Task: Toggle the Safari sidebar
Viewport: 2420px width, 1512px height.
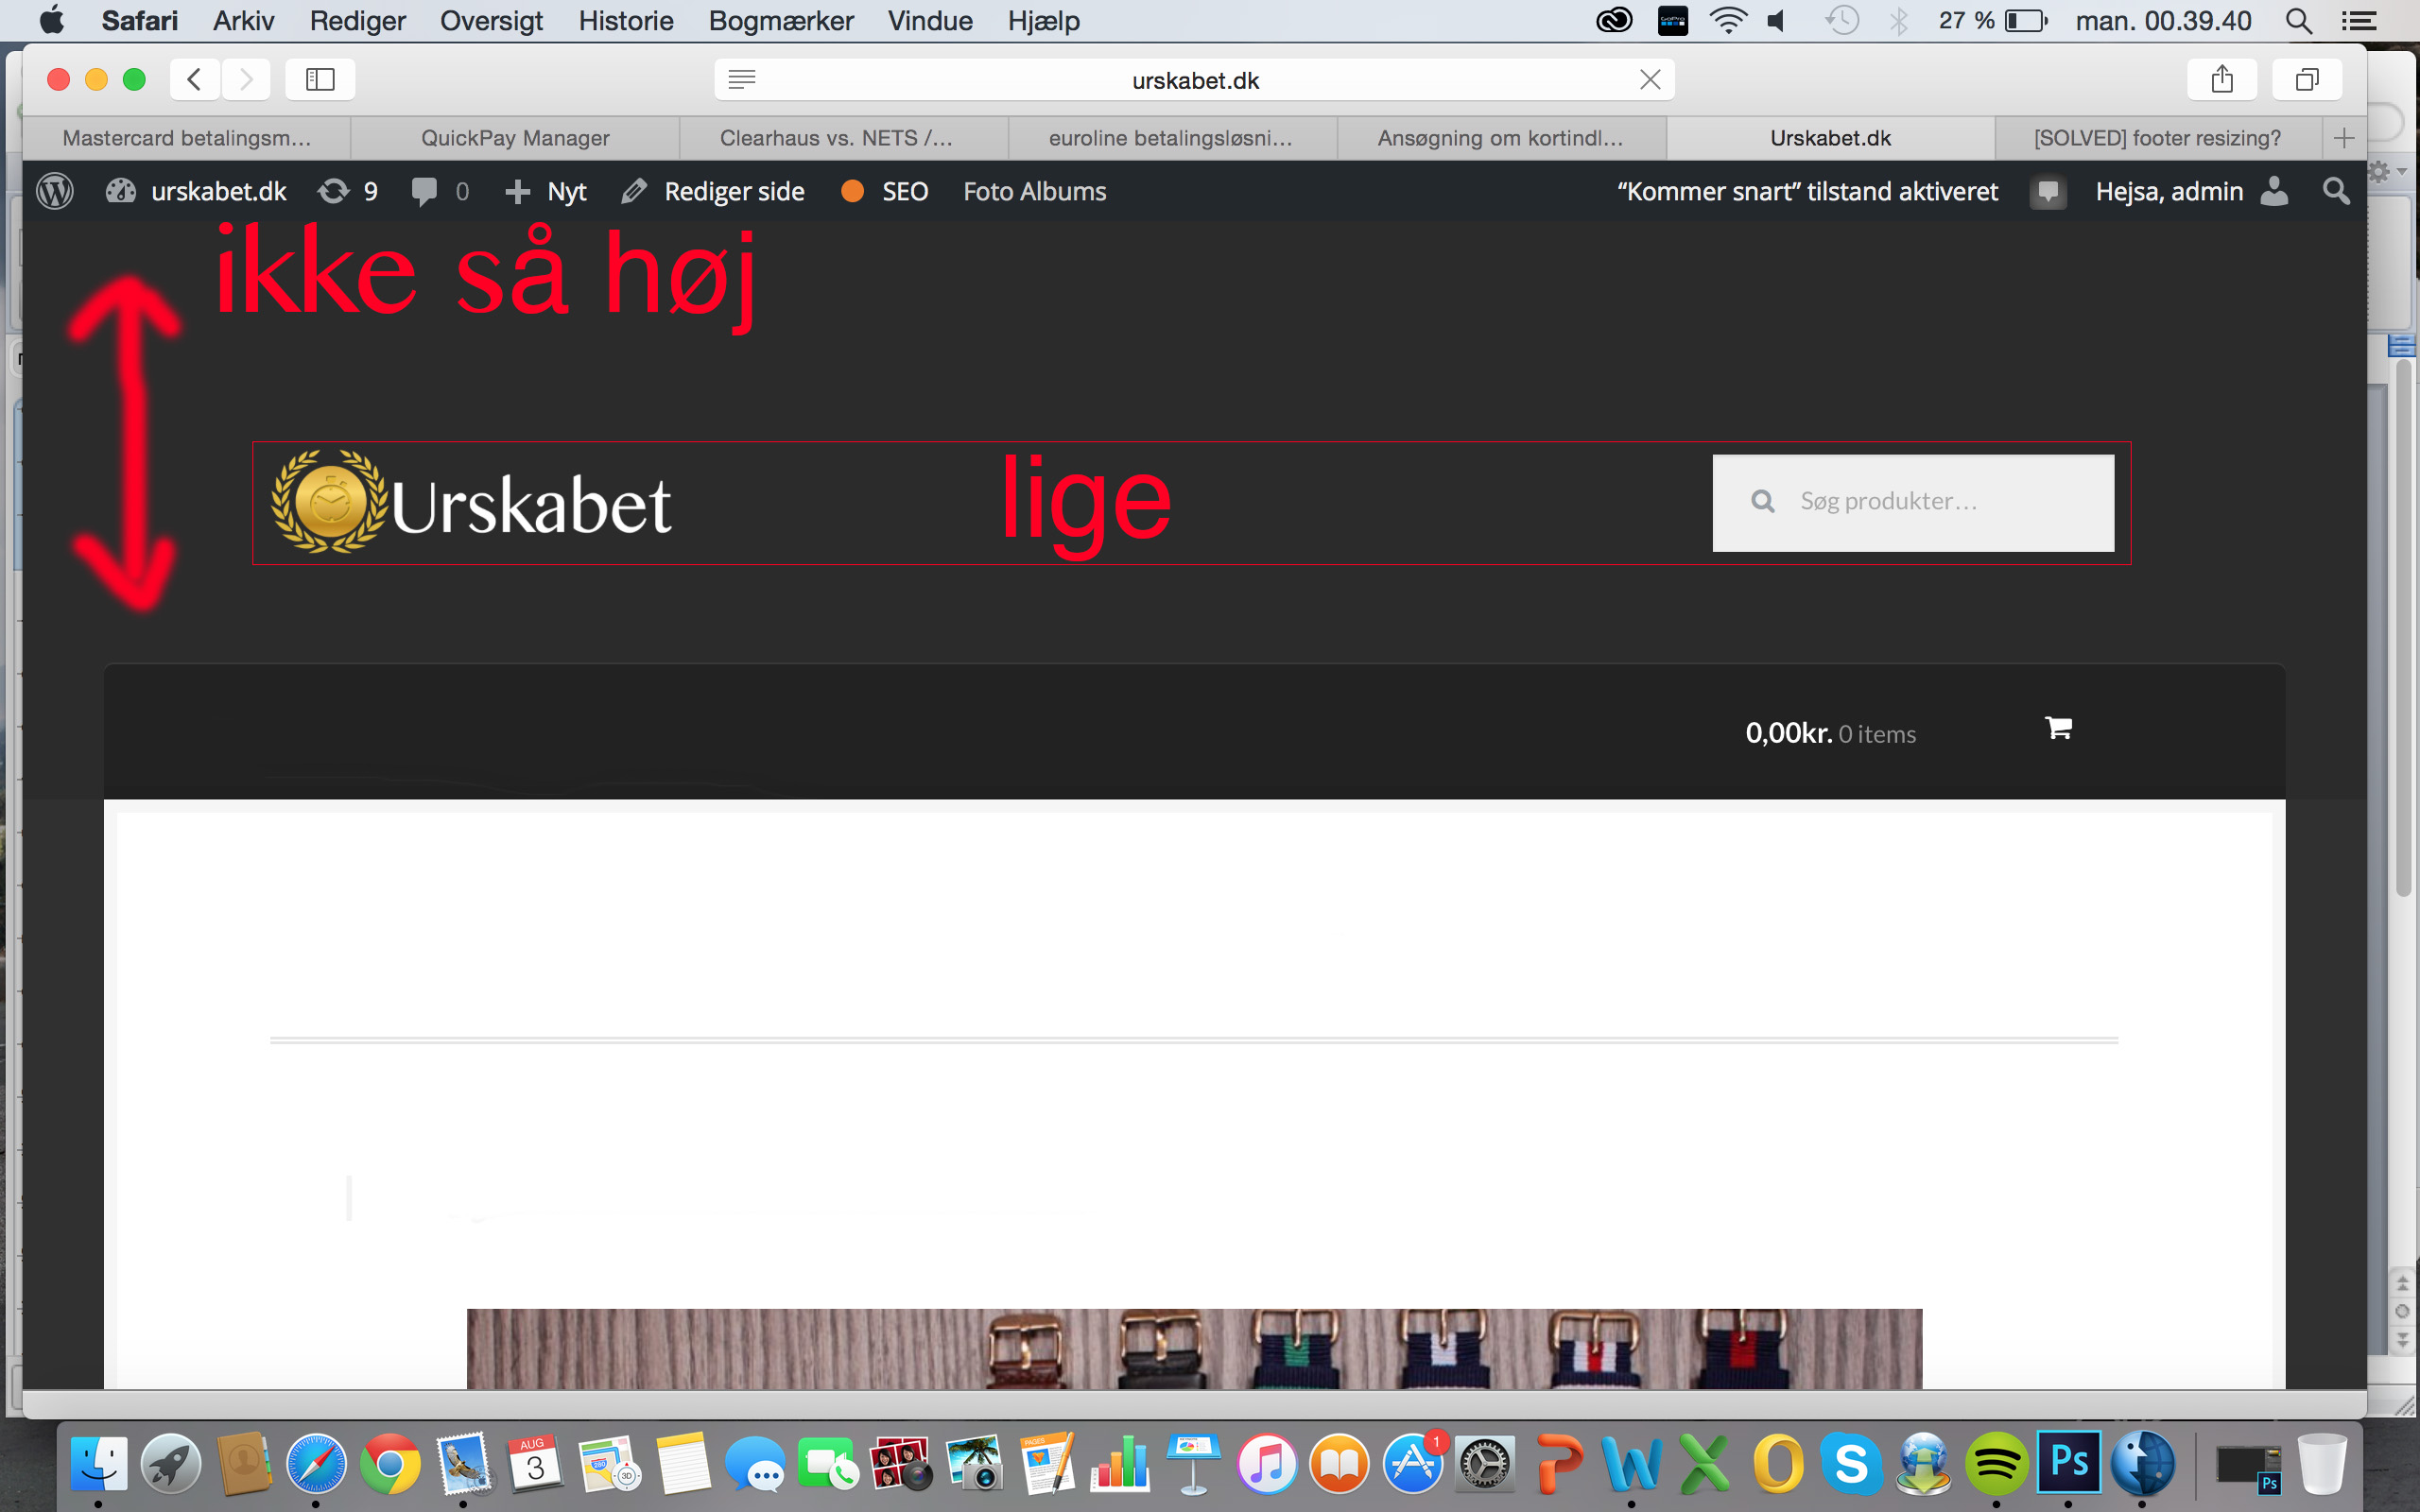Action: click(x=320, y=79)
